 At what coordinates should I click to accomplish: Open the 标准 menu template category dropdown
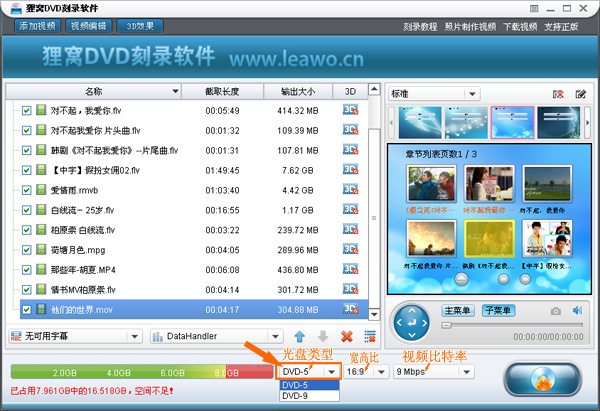pos(434,94)
